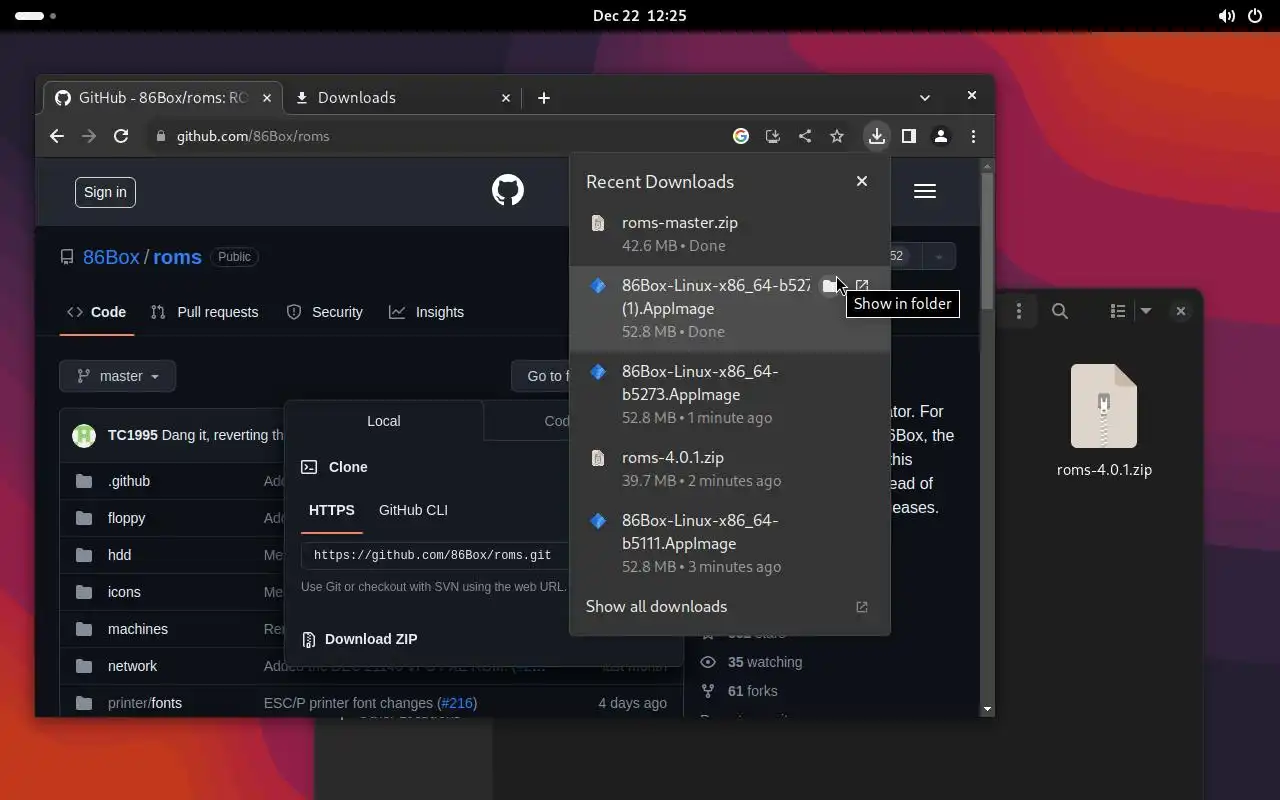Open the Pull requests tab
This screenshot has height=800, width=1280.
point(204,312)
